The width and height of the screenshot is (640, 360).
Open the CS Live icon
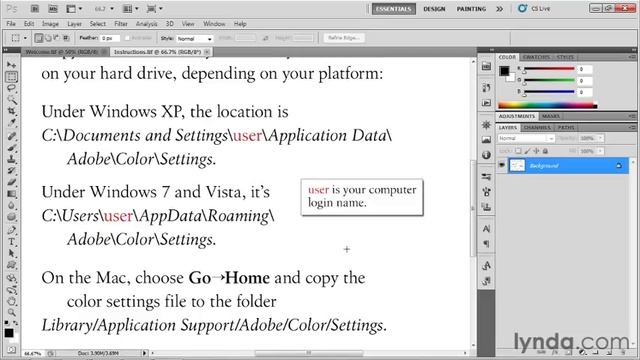[522, 8]
